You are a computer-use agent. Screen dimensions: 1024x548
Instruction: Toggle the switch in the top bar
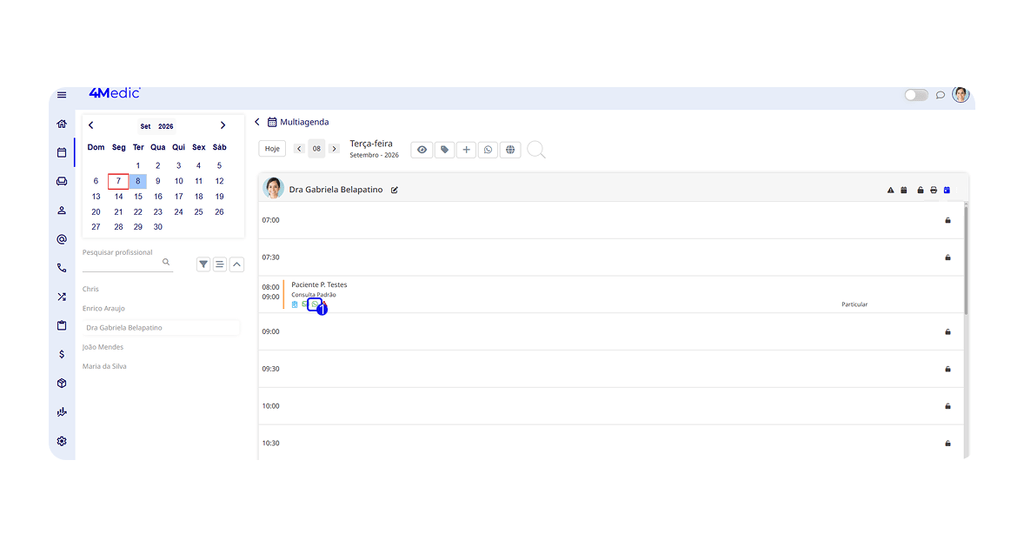(916, 95)
